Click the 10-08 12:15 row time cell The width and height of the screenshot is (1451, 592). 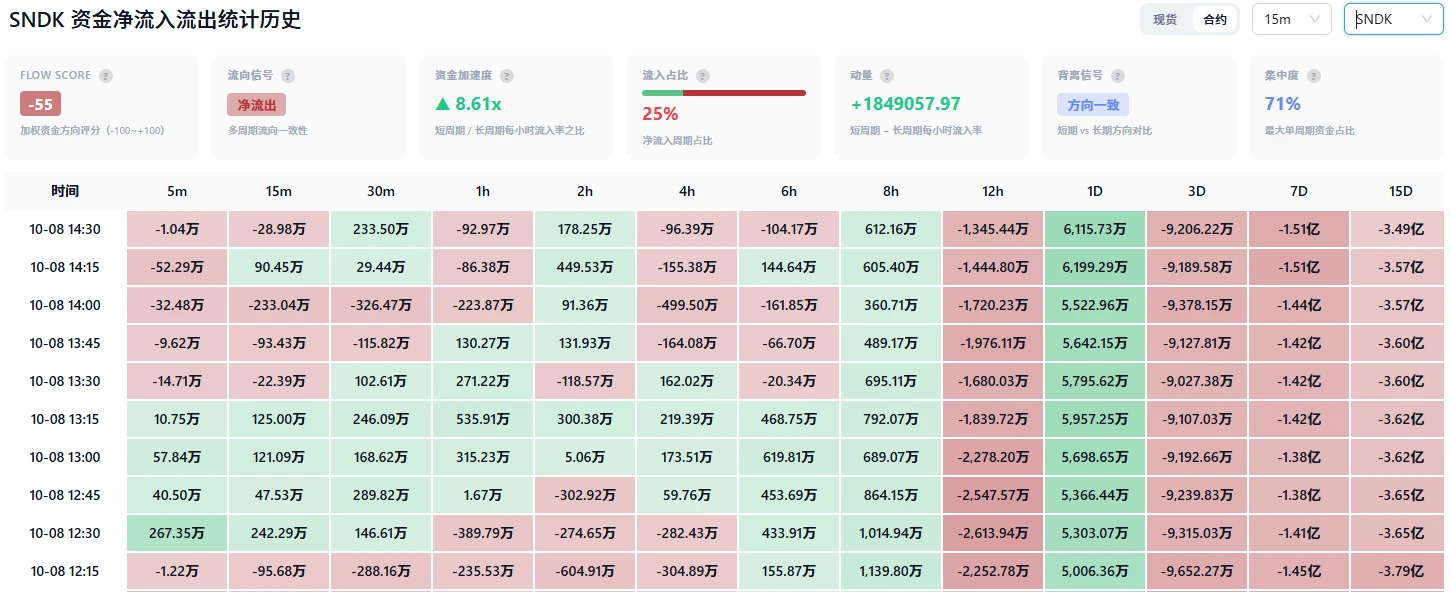[x=65, y=571]
